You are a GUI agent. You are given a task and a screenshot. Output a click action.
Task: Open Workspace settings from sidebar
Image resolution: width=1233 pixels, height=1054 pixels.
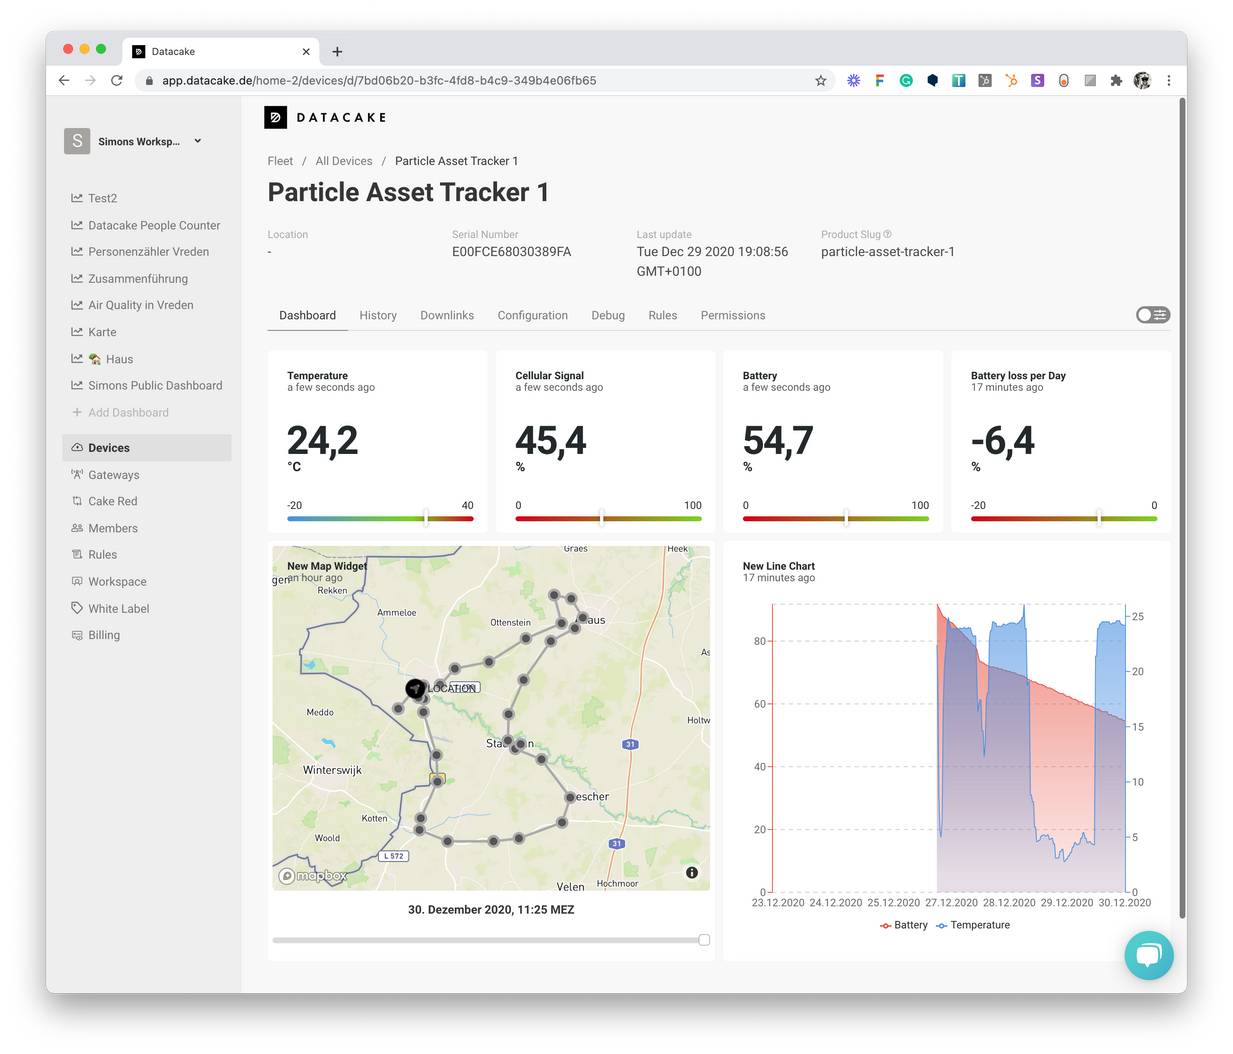click(116, 581)
